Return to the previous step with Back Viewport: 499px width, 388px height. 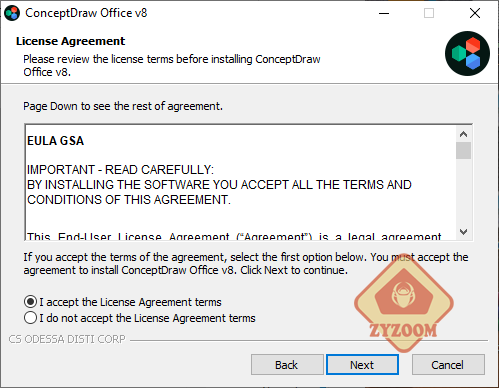click(x=287, y=365)
